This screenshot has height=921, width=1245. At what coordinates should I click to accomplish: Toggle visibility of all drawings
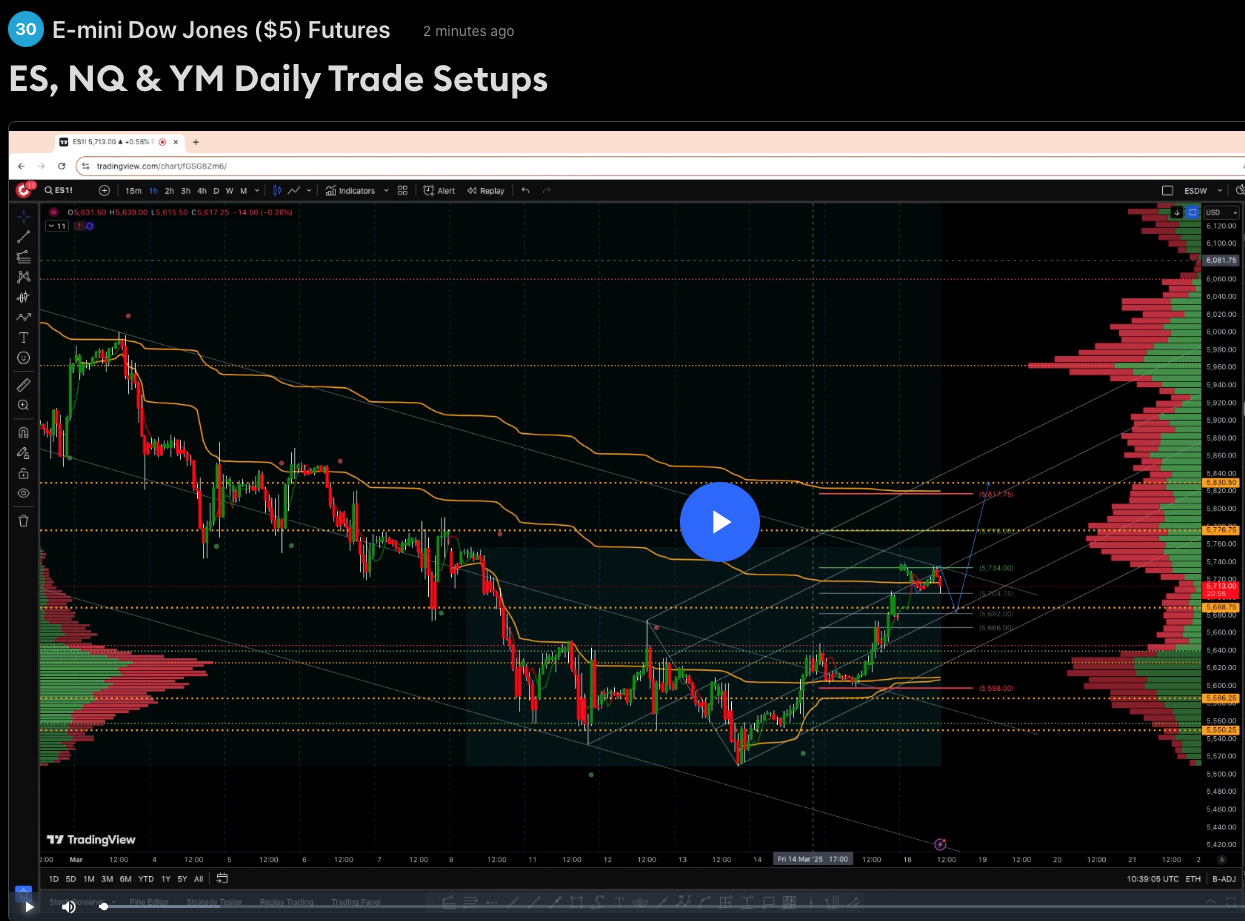coord(24,492)
